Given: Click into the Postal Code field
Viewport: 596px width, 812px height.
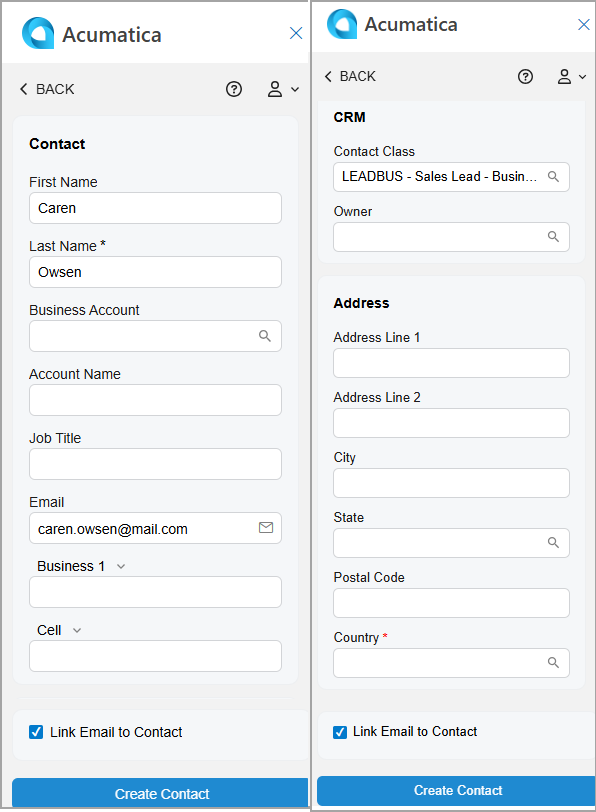Looking at the screenshot, I should (452, 603).
